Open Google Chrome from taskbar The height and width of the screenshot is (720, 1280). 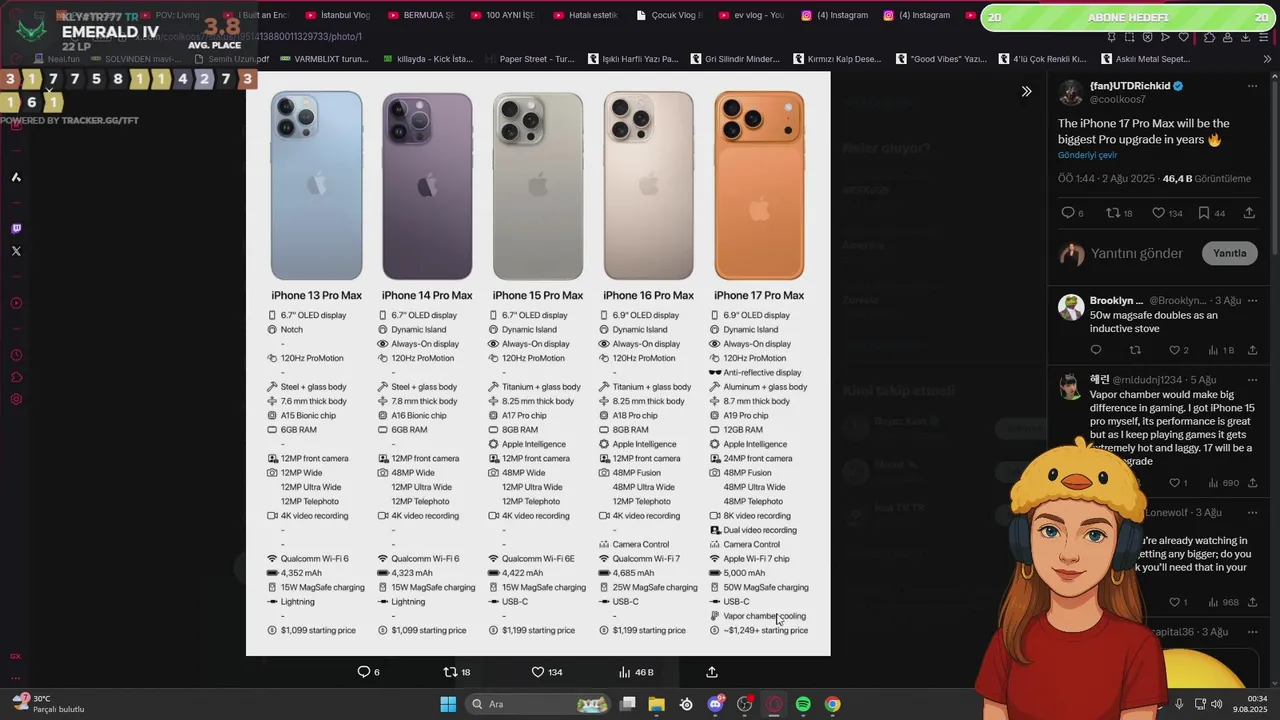point(832,704)
